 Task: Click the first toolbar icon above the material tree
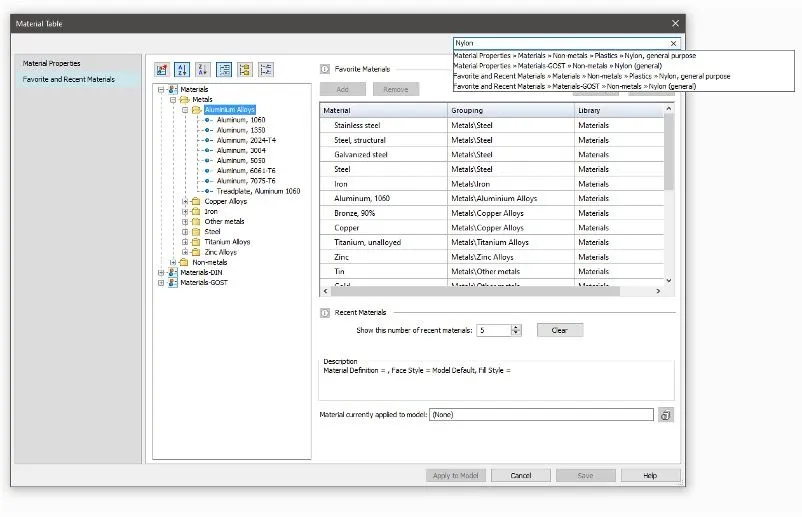(x=162, y=70)
